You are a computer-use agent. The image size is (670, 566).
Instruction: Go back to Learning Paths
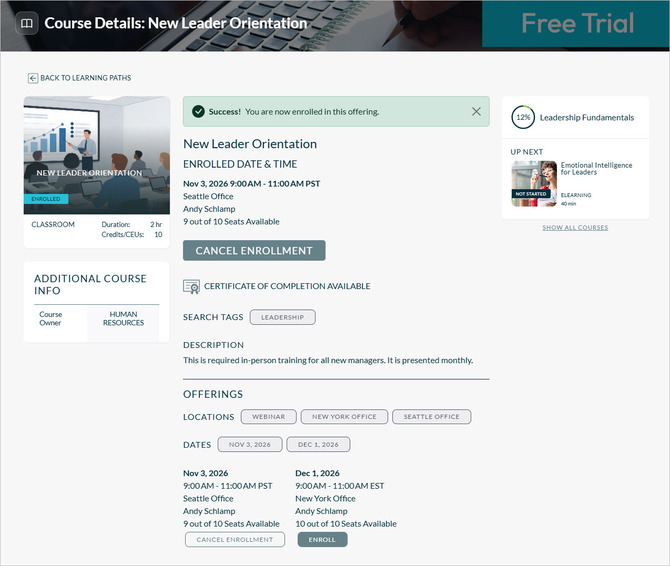(80, 78)
